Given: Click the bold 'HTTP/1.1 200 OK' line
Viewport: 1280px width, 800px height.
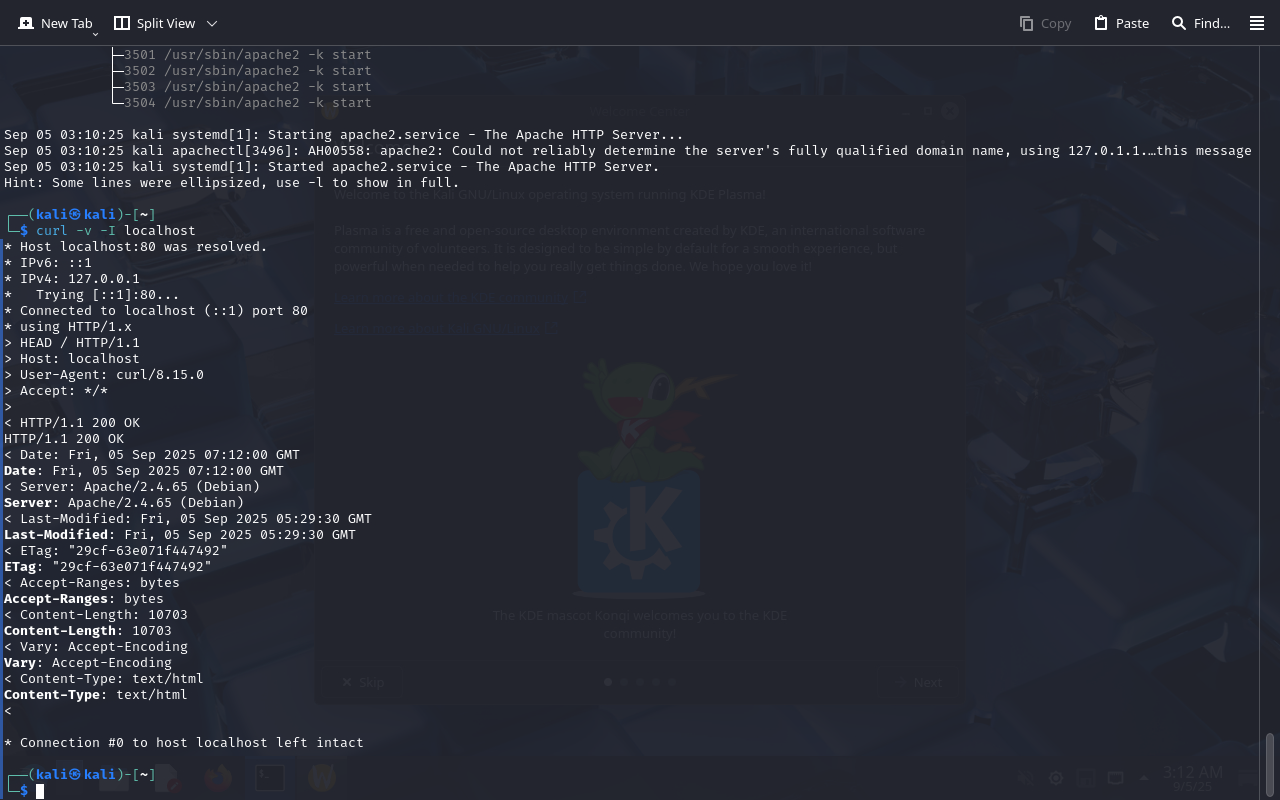Looking at the screenshot, I should 64,439.
